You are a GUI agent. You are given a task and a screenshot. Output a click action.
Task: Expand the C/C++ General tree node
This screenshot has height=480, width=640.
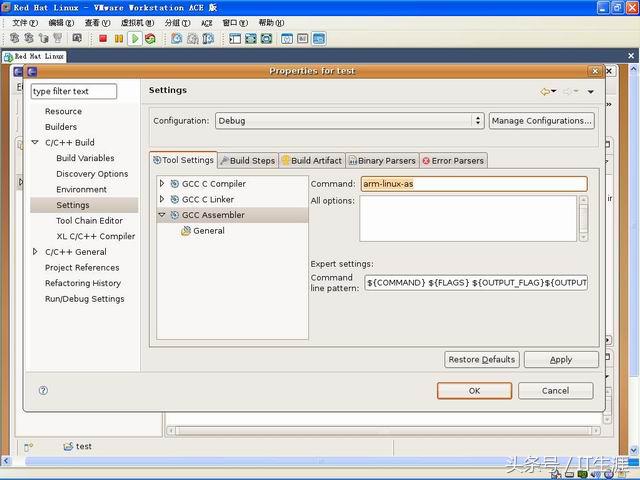(35, 252)
